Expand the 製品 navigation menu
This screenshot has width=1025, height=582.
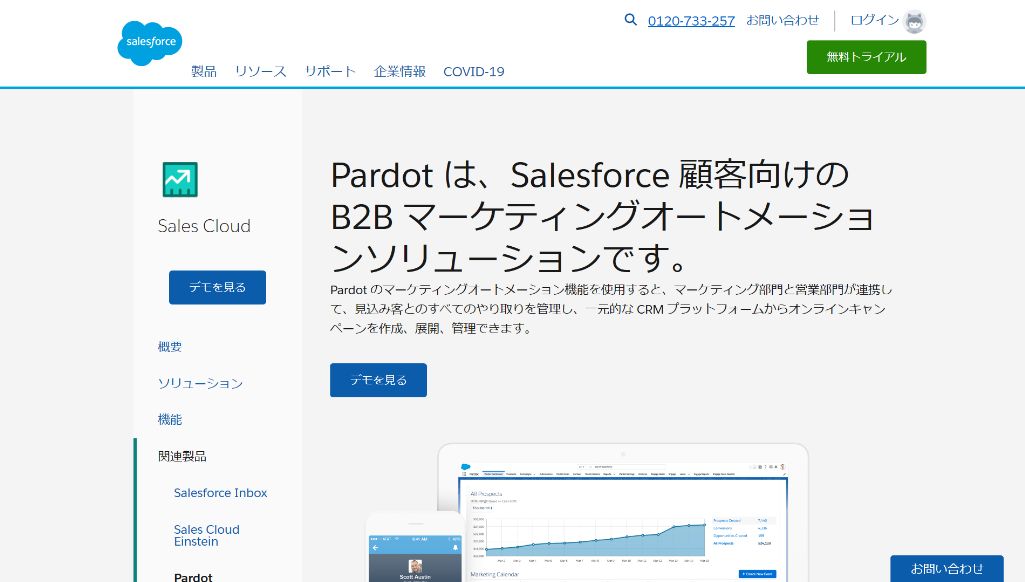point(203,71)
